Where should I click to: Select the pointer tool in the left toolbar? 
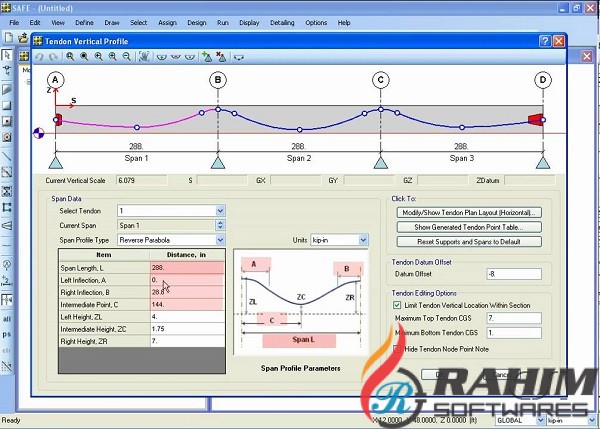pos(7,55)
